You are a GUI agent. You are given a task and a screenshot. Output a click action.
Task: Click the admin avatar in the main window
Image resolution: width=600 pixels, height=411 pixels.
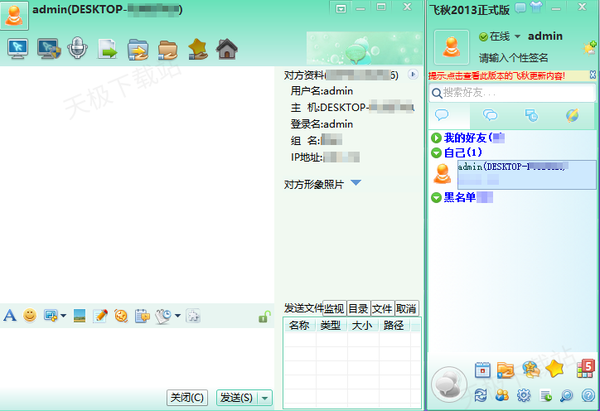(x=452, y=47)
